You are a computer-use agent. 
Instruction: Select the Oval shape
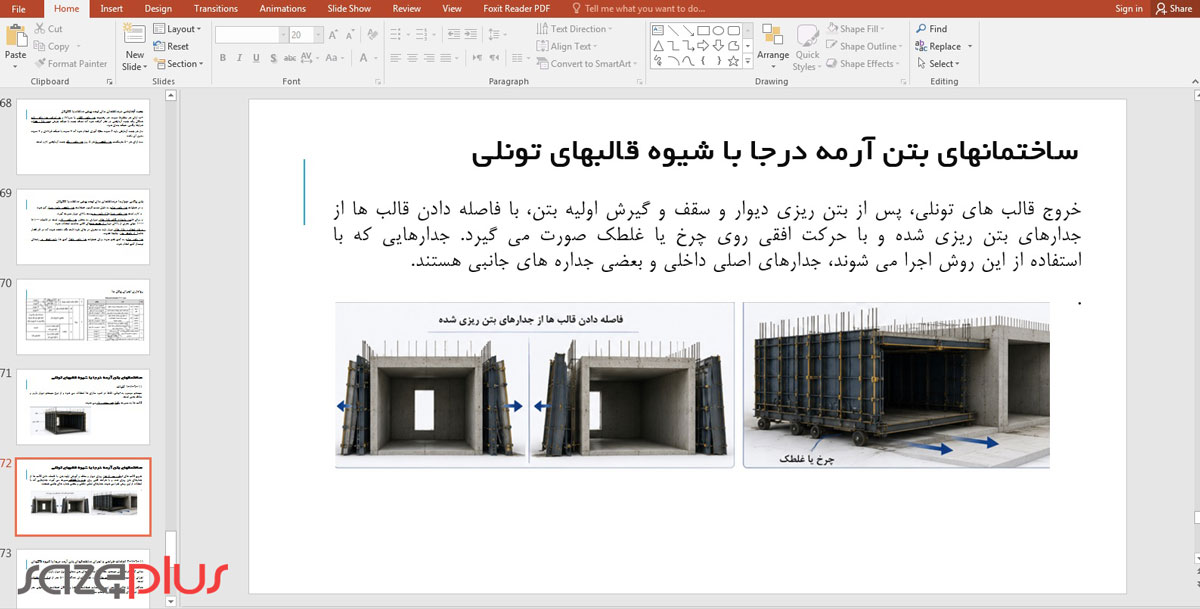718,31
